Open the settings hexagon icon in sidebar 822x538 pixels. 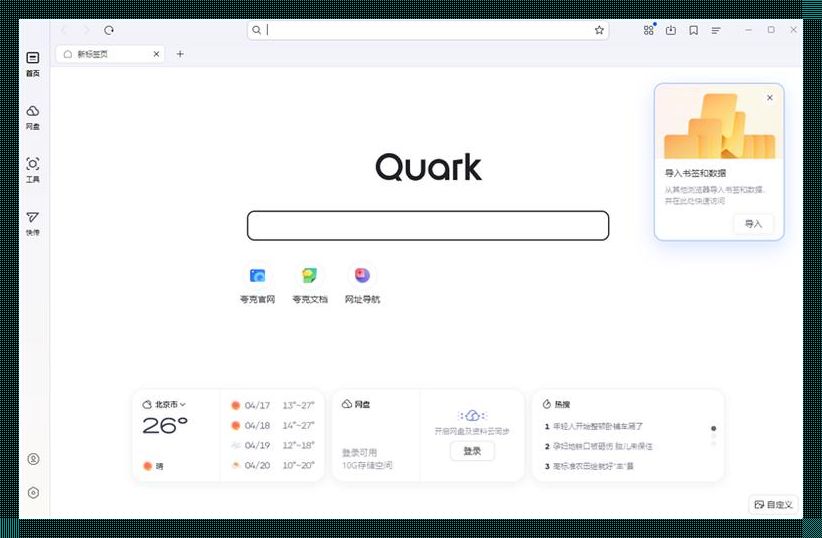coord(33,492)
